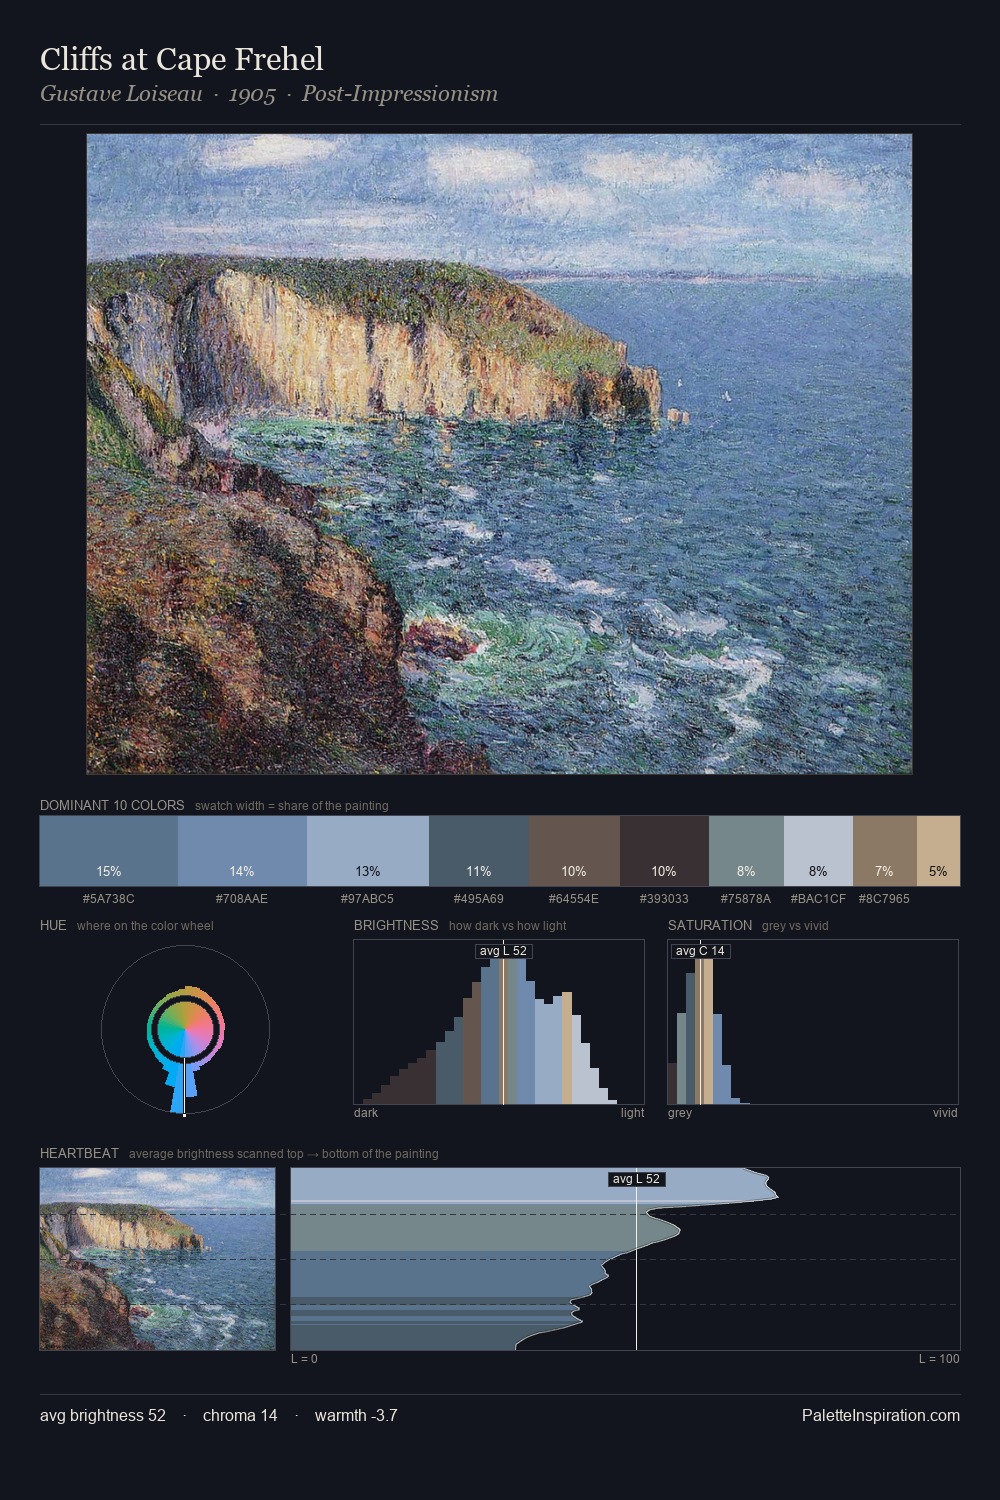This screenshot has width=1000, height=1500.
Task: Click the main Cliffs painting image
Action: point(499,454)
